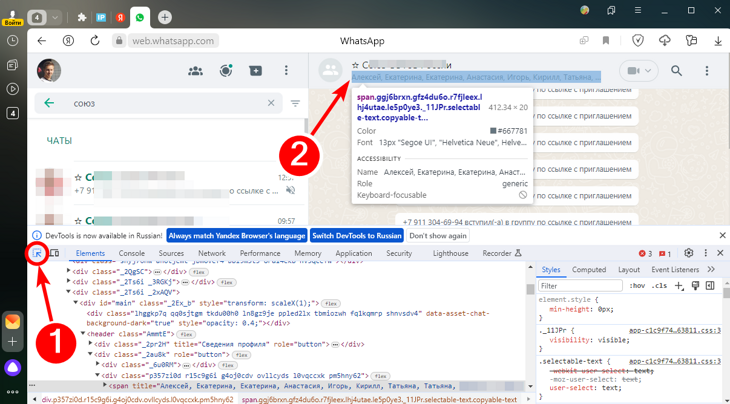This screenshot has width=730, height=404.
Task: Switch to the WhatsApp browser tab
Action: [140, 18]
